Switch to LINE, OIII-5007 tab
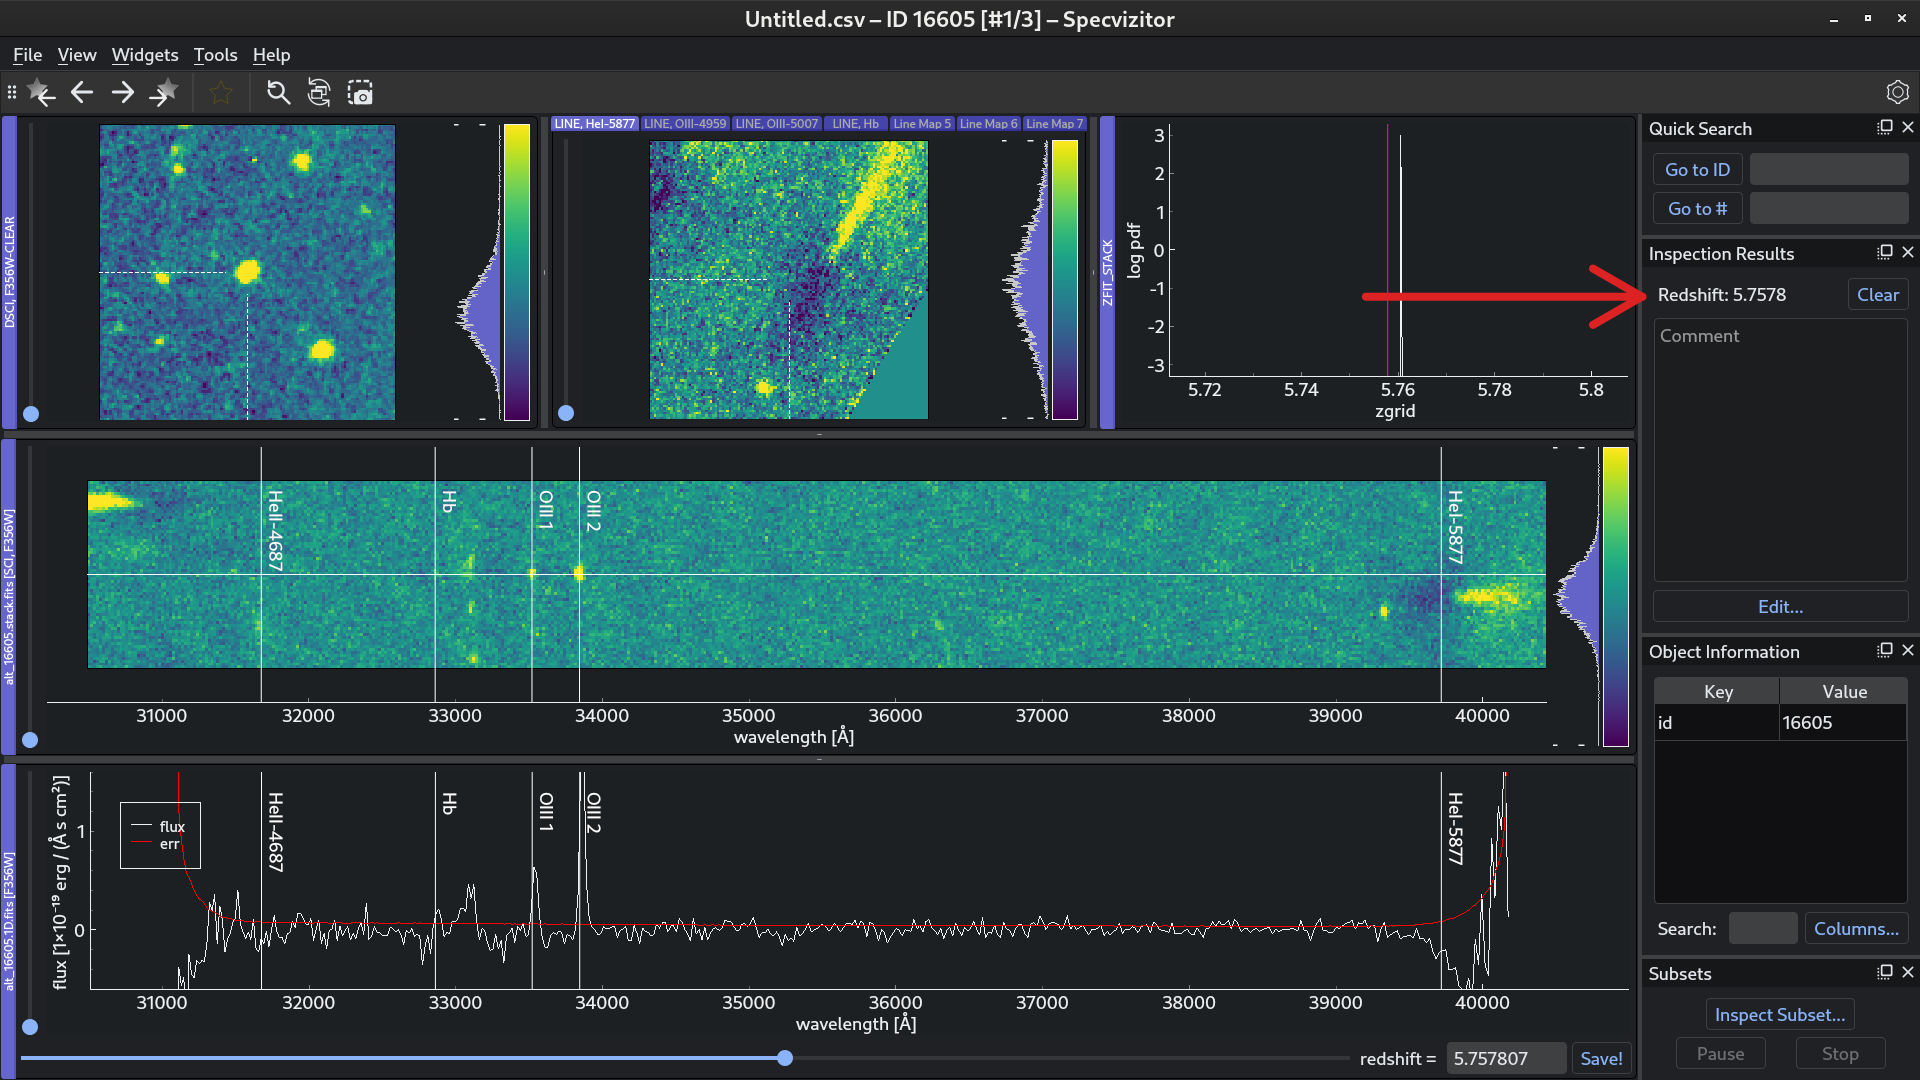The image size is (1920, 1080). pyautogui.click(x=777, y=124)
